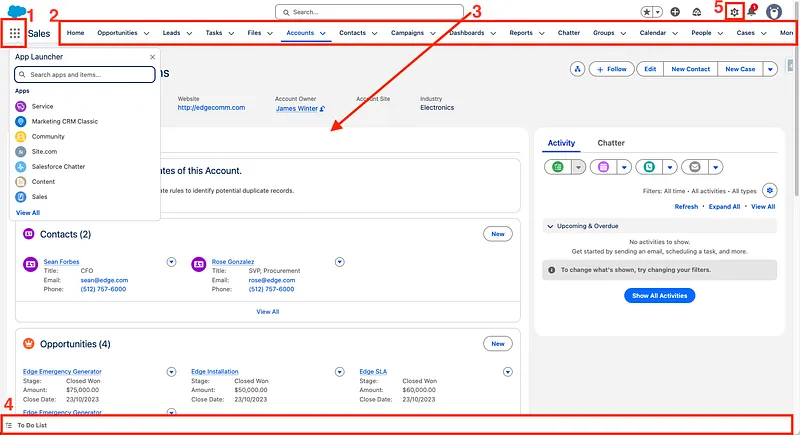
Task: Click the Content app icon
Action: 20,182
